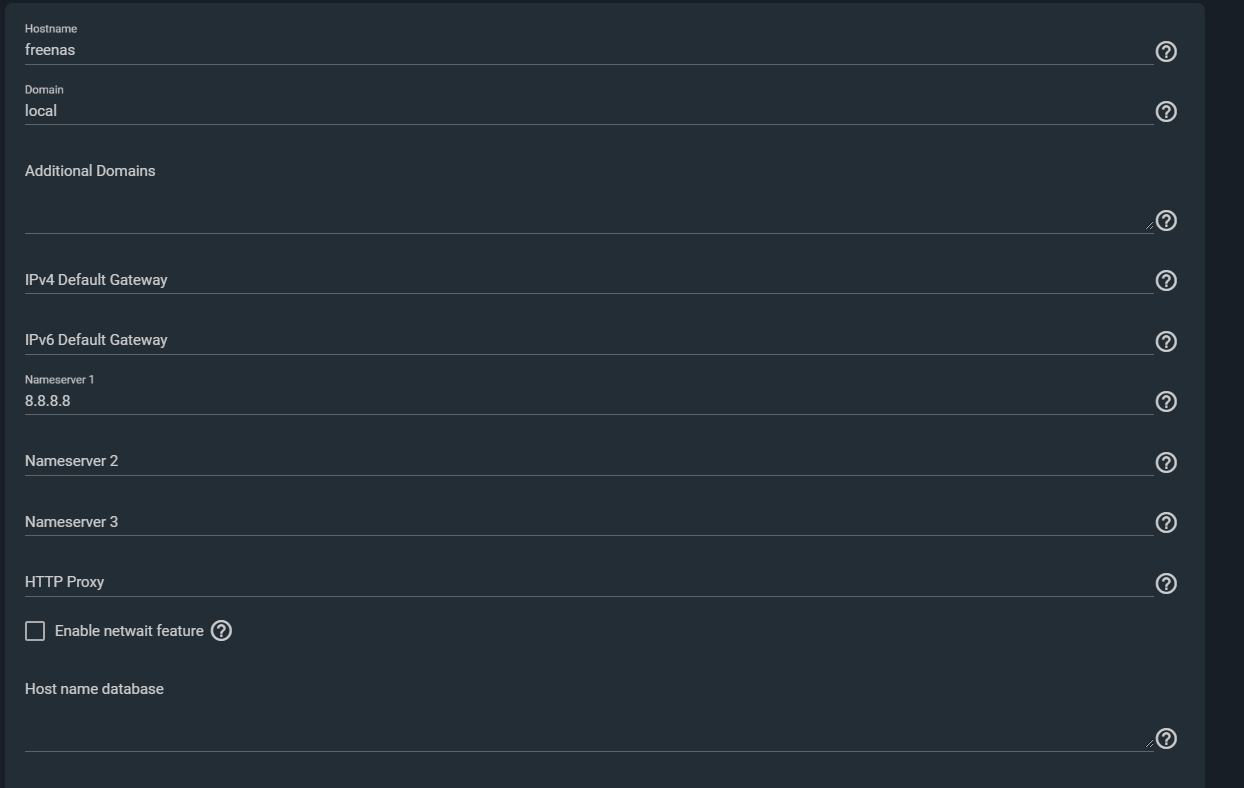Click the Additional Domains text area
Viewport: 1244px width, 788px height.
pos(580,212)
